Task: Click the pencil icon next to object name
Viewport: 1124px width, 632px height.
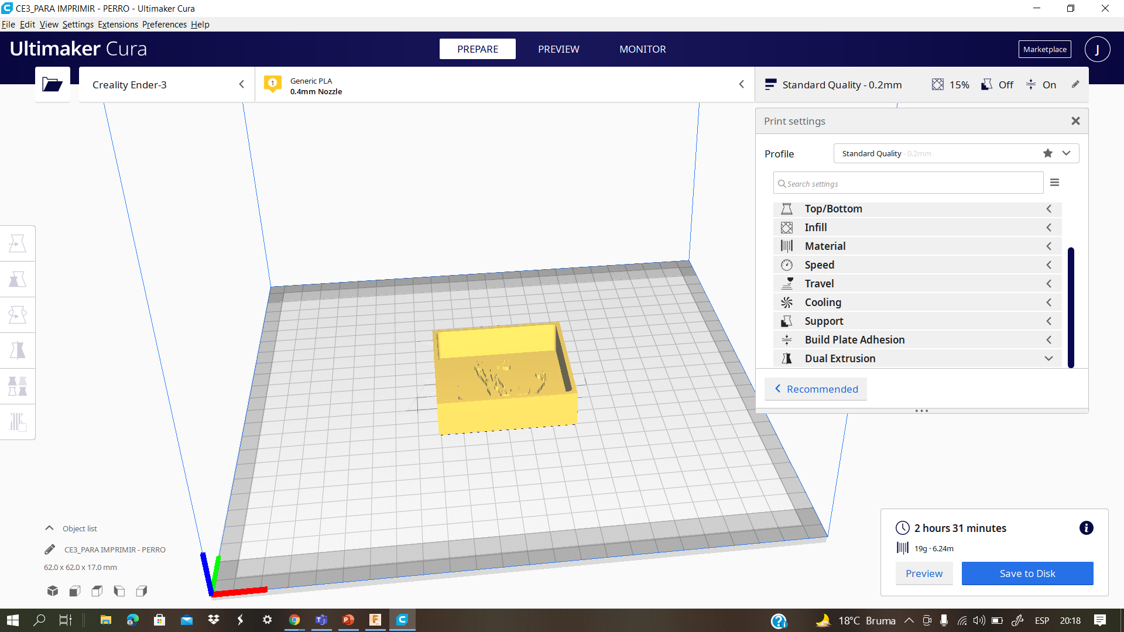Action: pyautogui.click(x=49, y=550)
